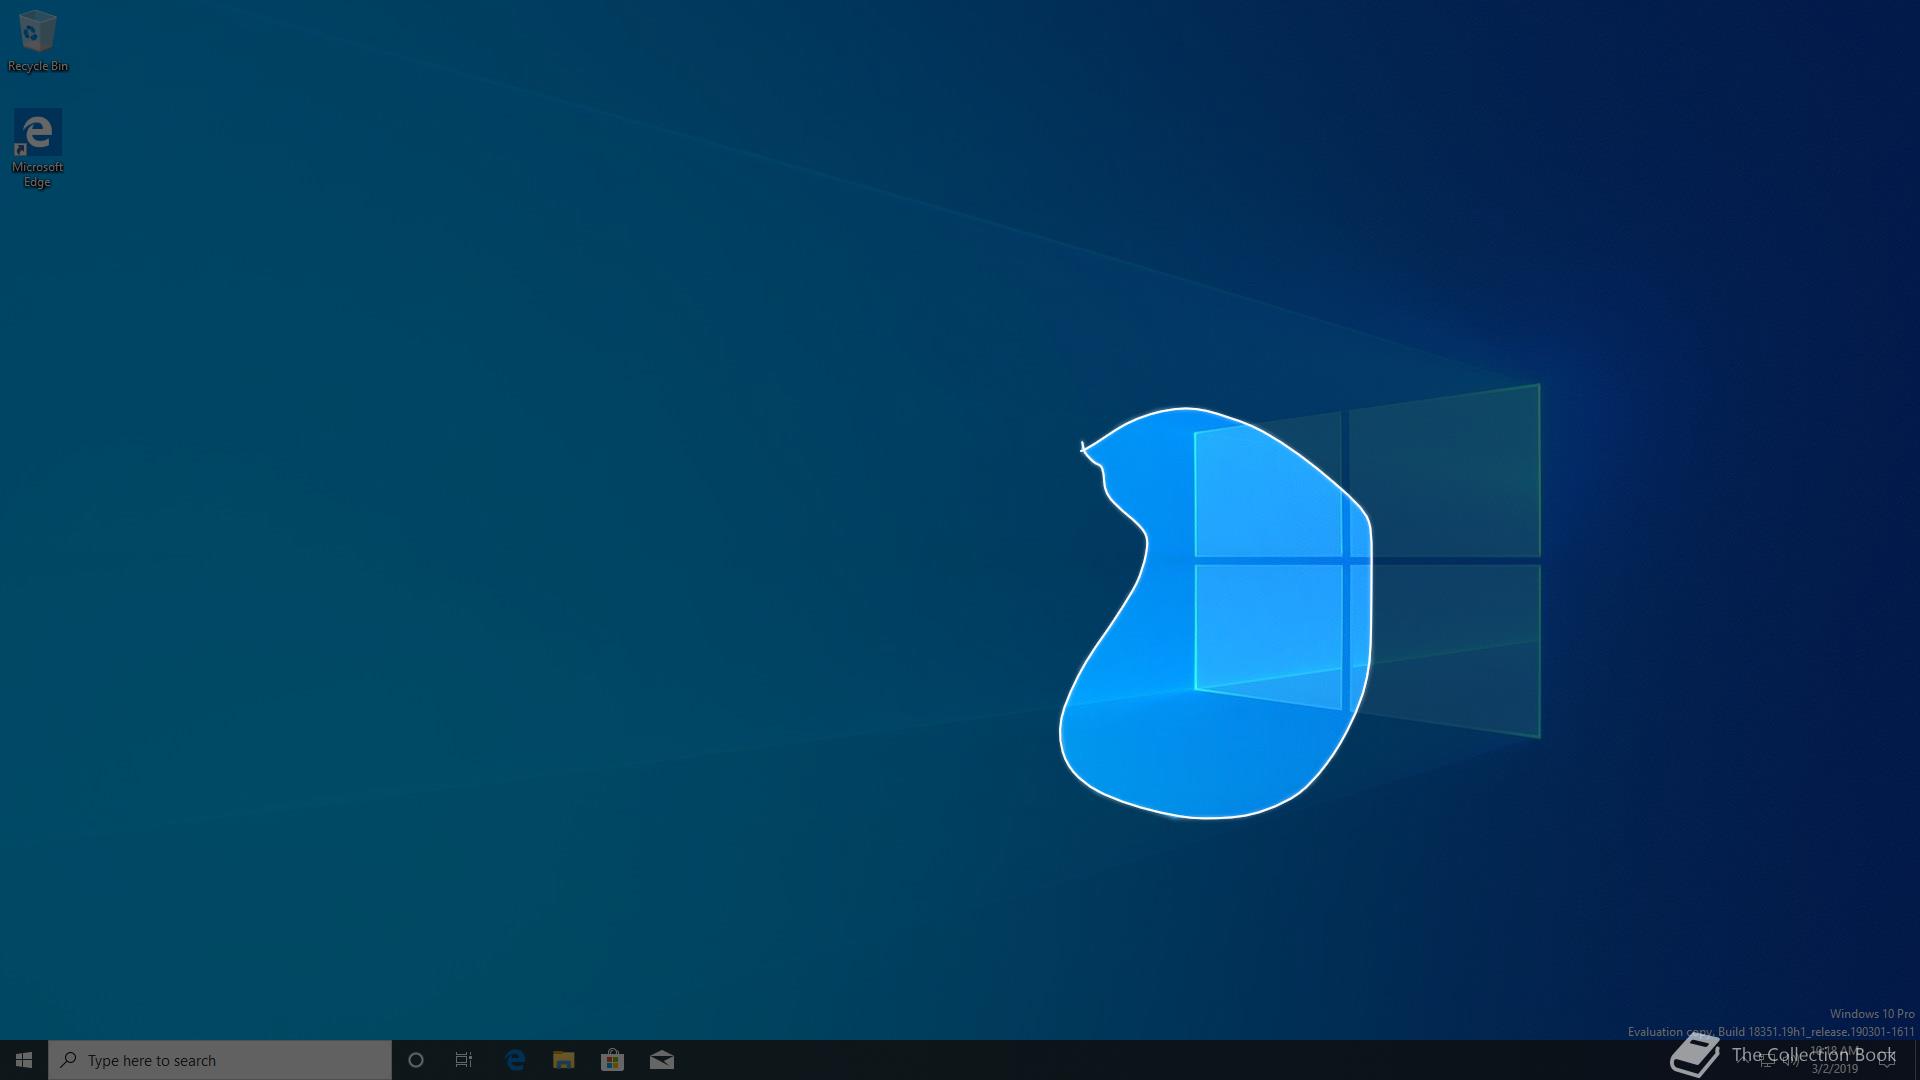Screen dimensions: 1920x1080
Task: Launch Edge from the taskbar
Action: tap(515, 1060)
